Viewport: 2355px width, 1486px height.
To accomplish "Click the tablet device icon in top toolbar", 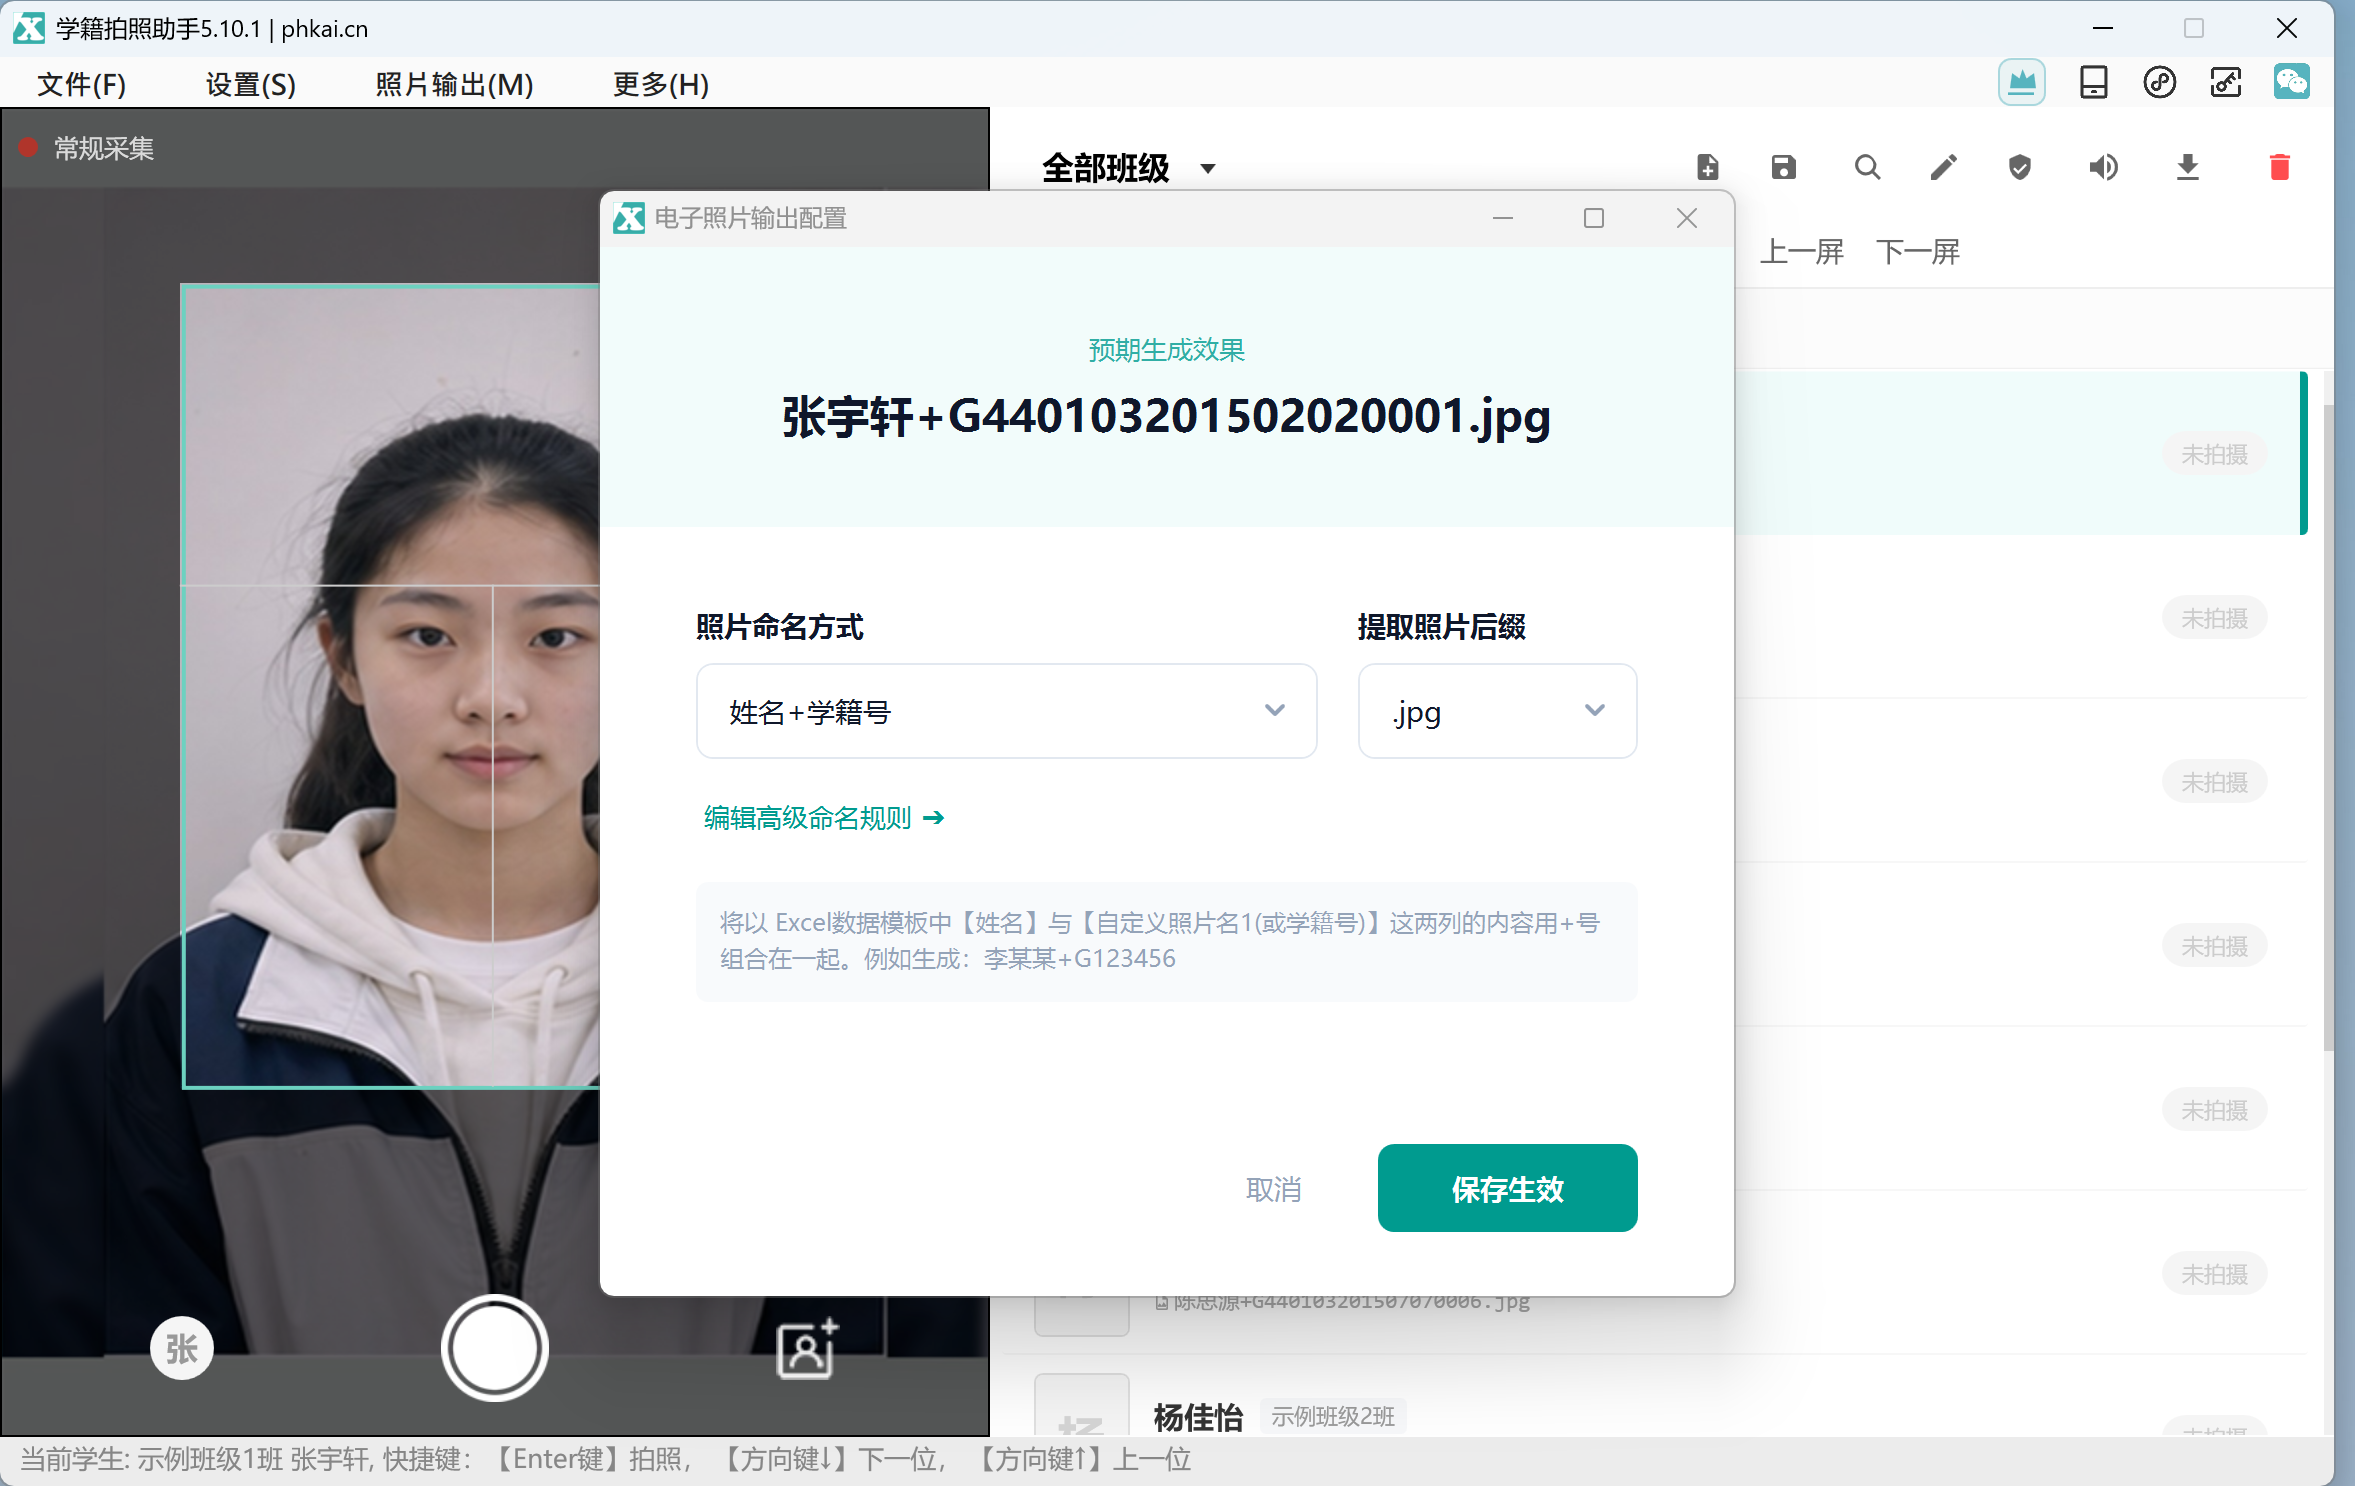I will point(2093,82).
